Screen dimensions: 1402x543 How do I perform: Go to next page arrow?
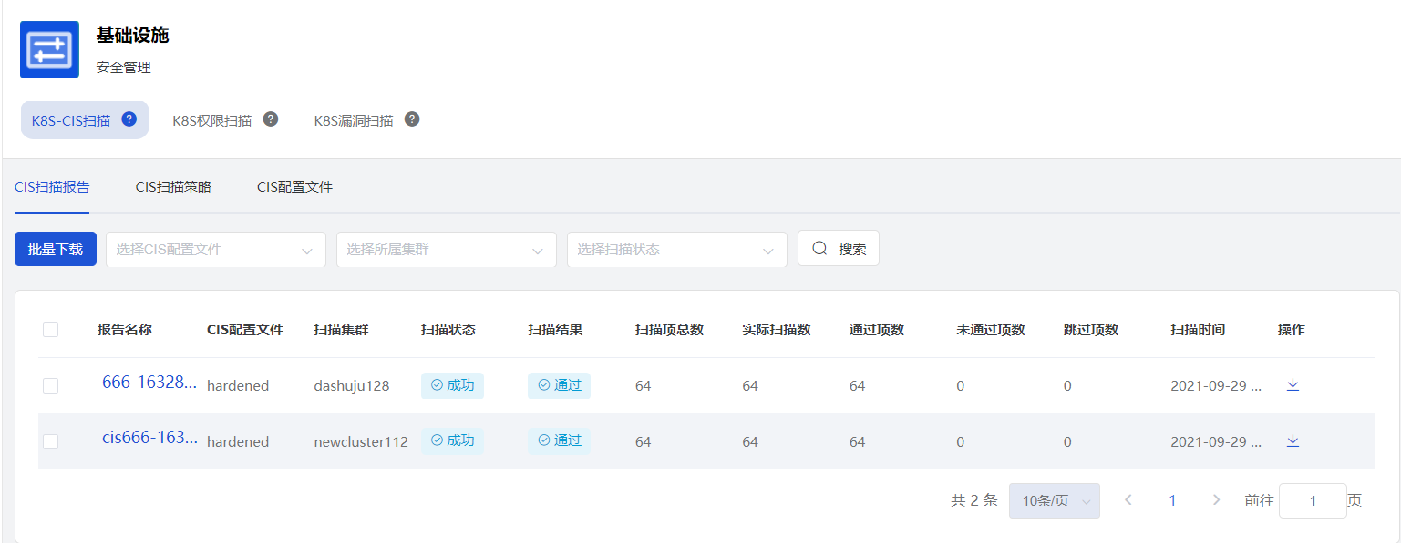click(1216, 500)
